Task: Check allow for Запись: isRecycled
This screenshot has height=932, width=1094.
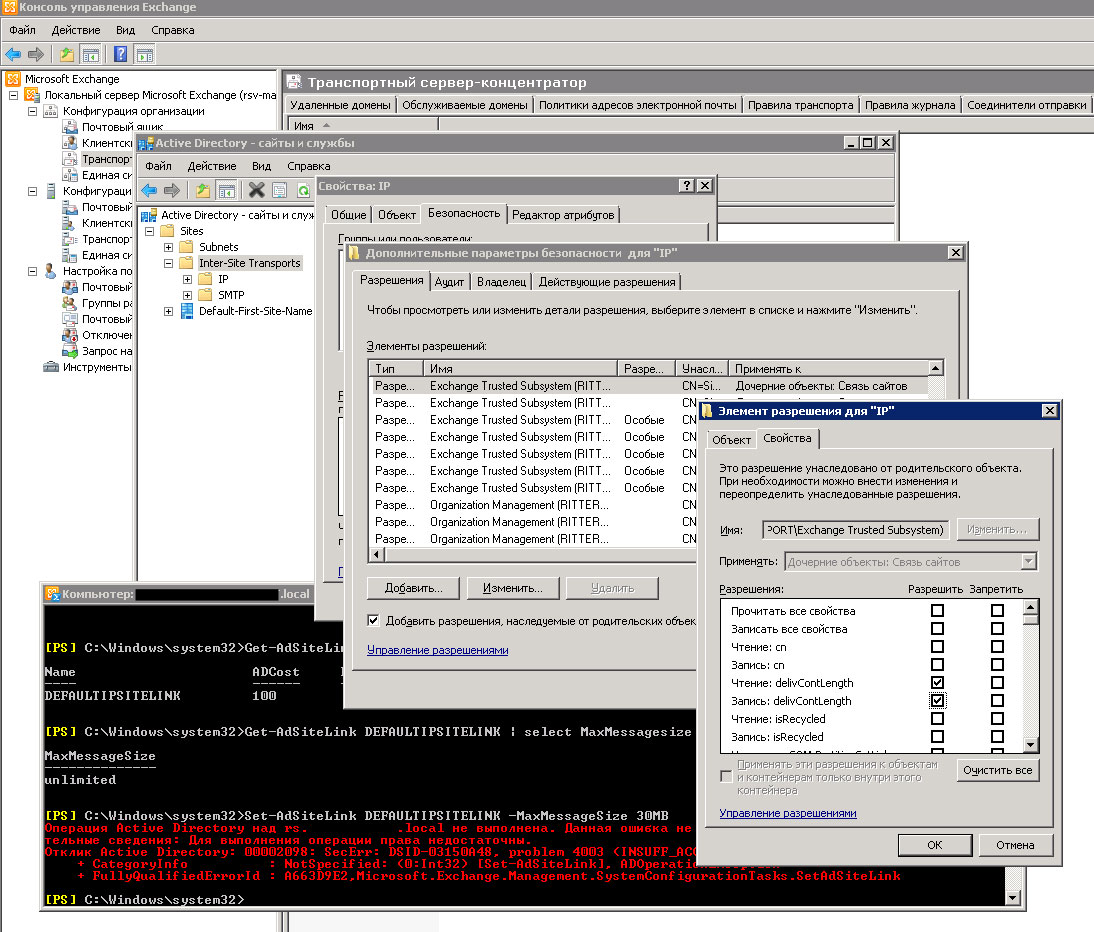Action: click(937, 737)
